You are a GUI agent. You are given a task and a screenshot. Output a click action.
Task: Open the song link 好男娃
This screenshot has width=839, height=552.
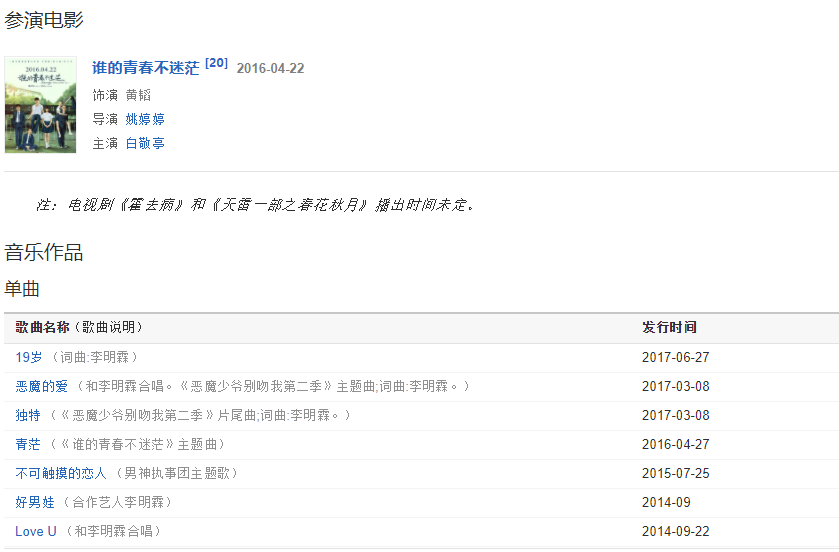pos(35,502)
